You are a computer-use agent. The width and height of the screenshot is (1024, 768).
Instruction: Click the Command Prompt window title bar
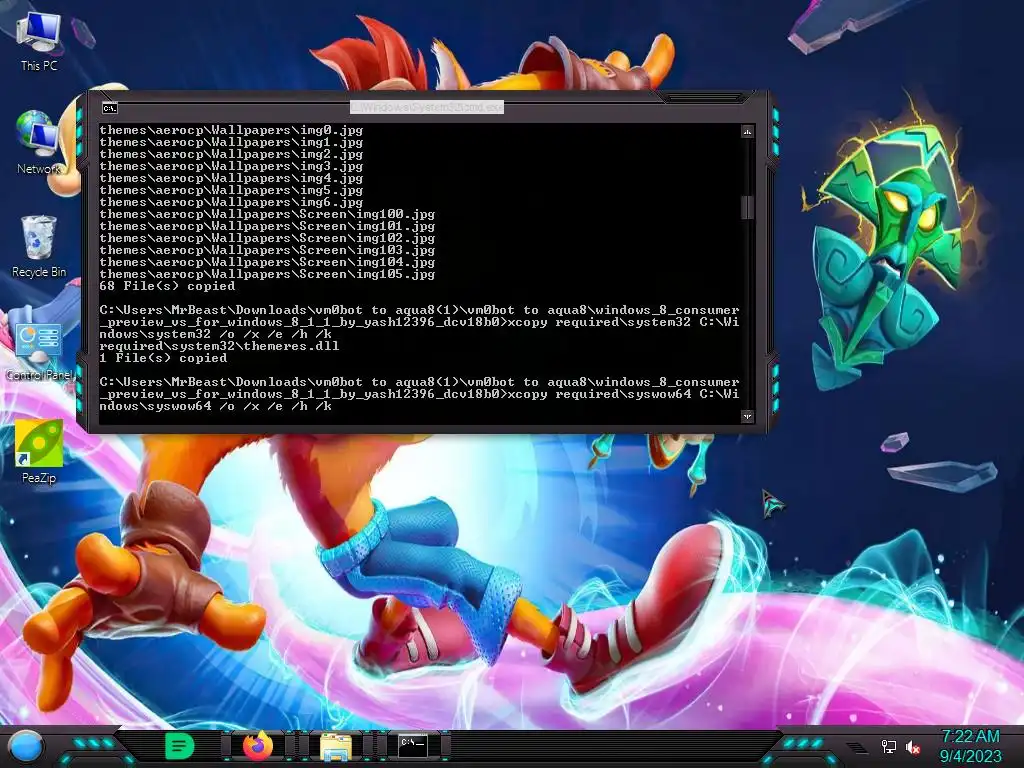click(x=426, y=106)
